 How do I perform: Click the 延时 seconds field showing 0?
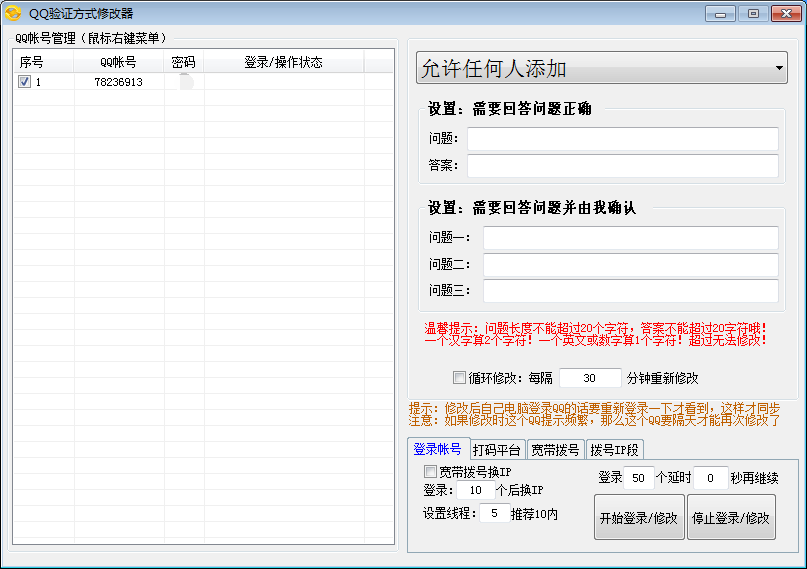coord(711,478)
